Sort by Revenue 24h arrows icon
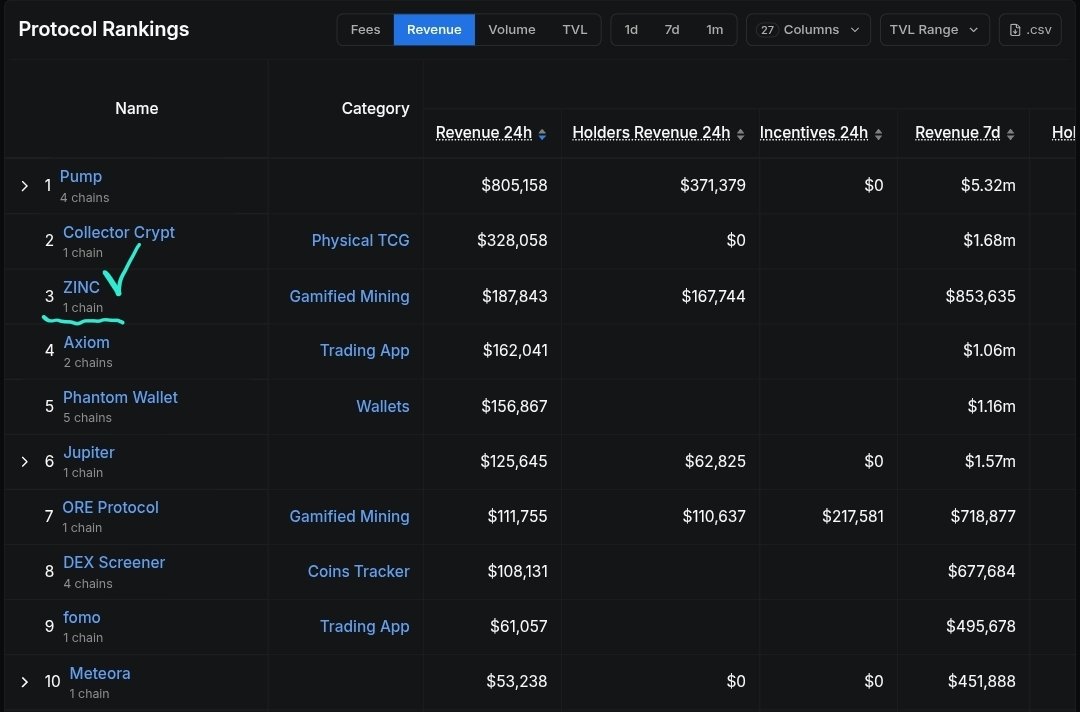The image size is (1080, 712). click(x=542, y=134)
